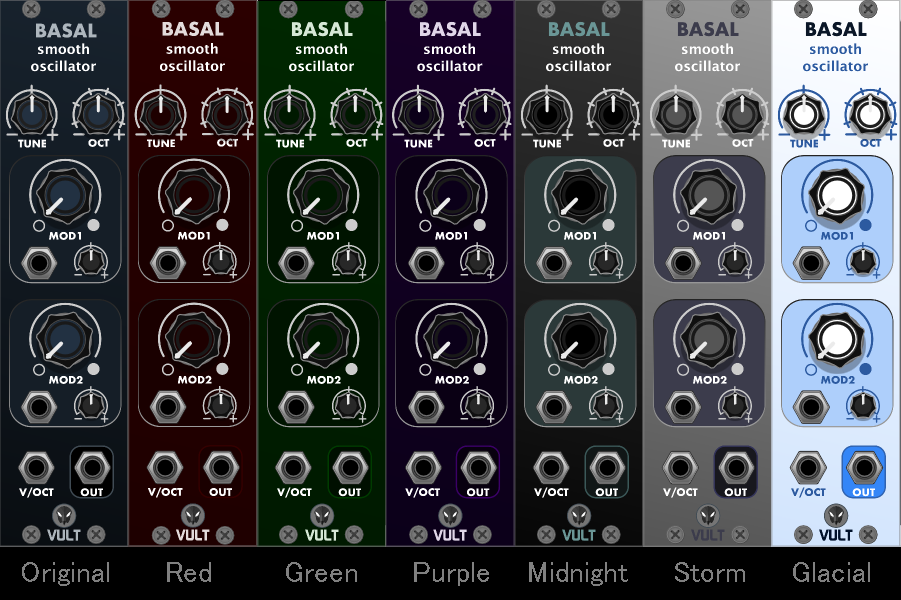
Task: Click the V/OCT jack on Storm module
Action: point(680,467)
